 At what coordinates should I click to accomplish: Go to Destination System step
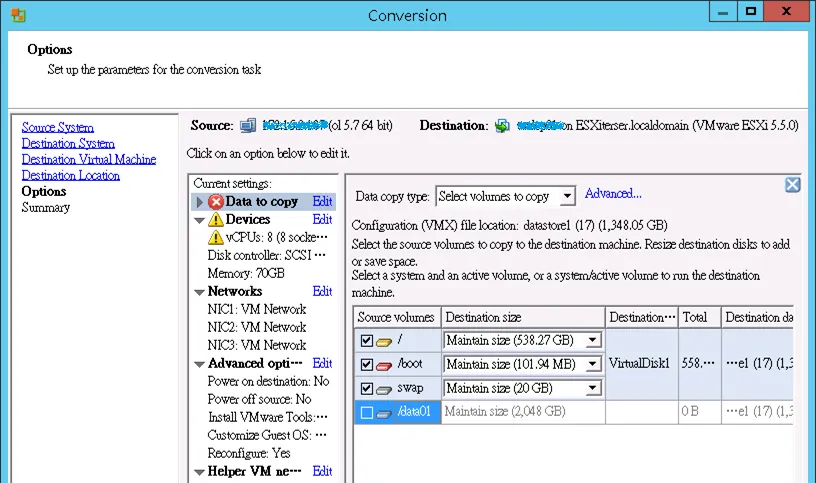68,144
